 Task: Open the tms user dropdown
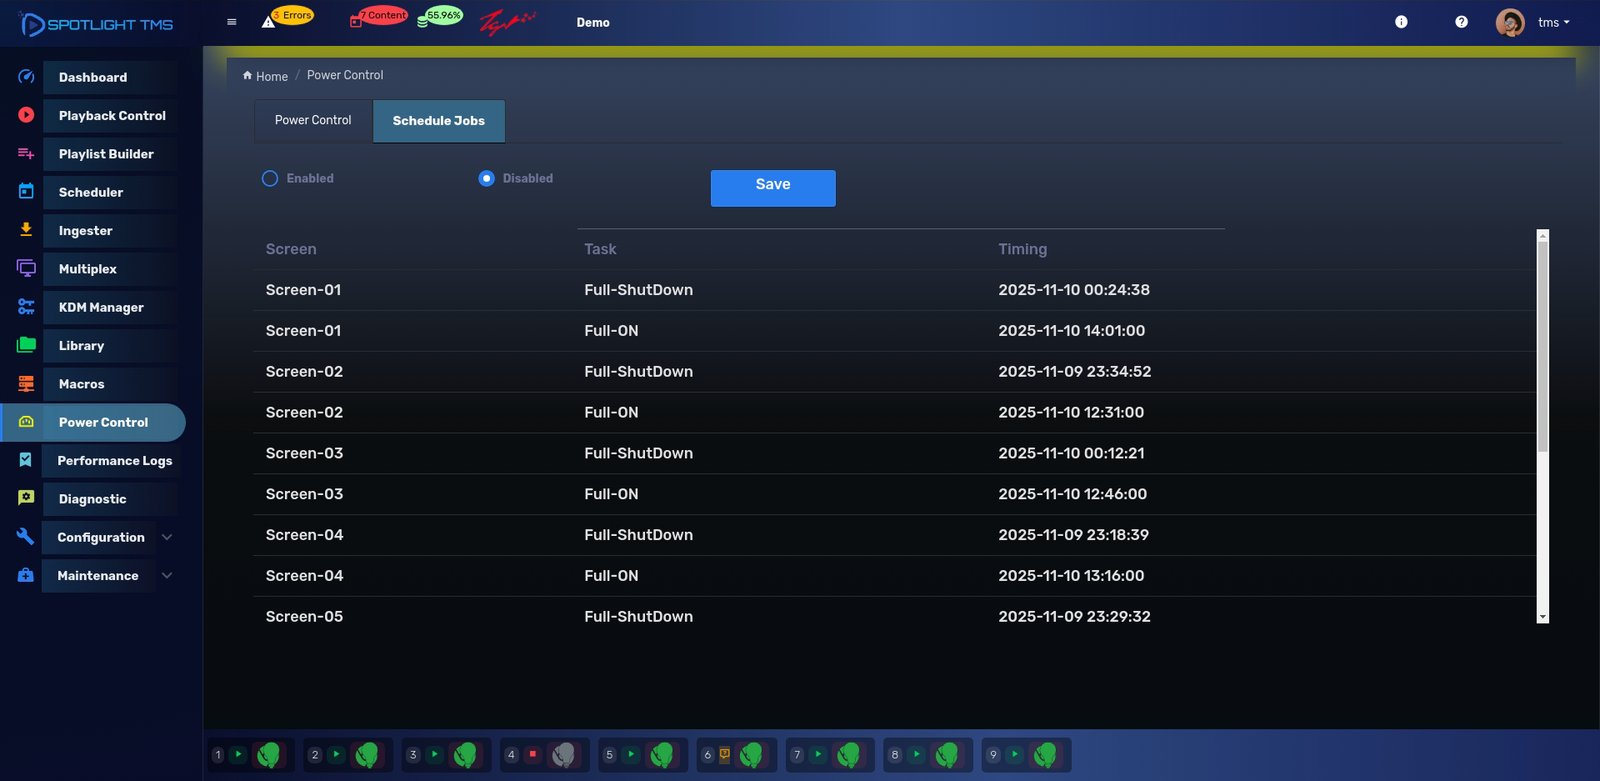[1552, 22]
